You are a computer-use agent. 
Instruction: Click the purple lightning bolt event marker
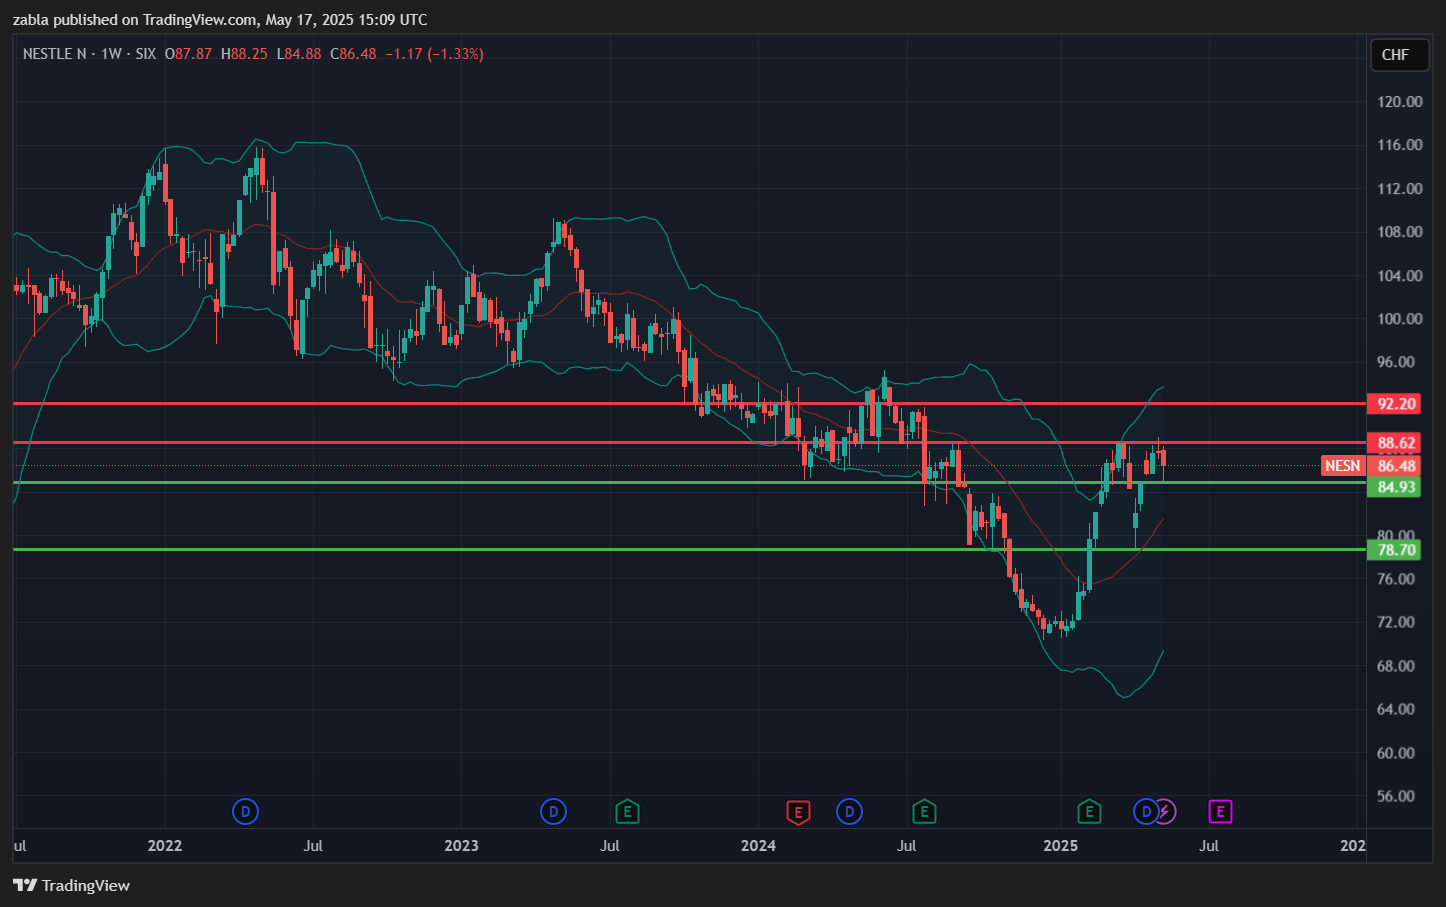click(1166, 812)
